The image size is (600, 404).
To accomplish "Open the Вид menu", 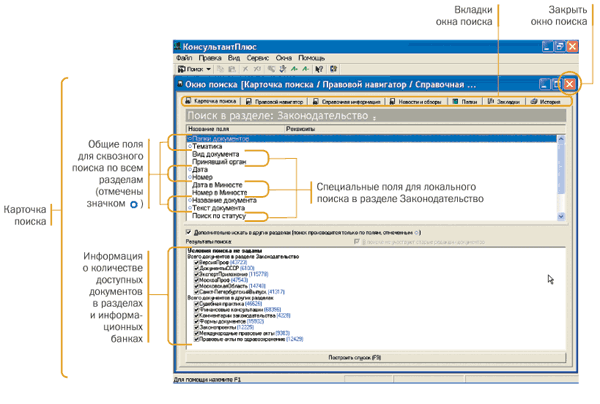I will [x=234, y=58].
